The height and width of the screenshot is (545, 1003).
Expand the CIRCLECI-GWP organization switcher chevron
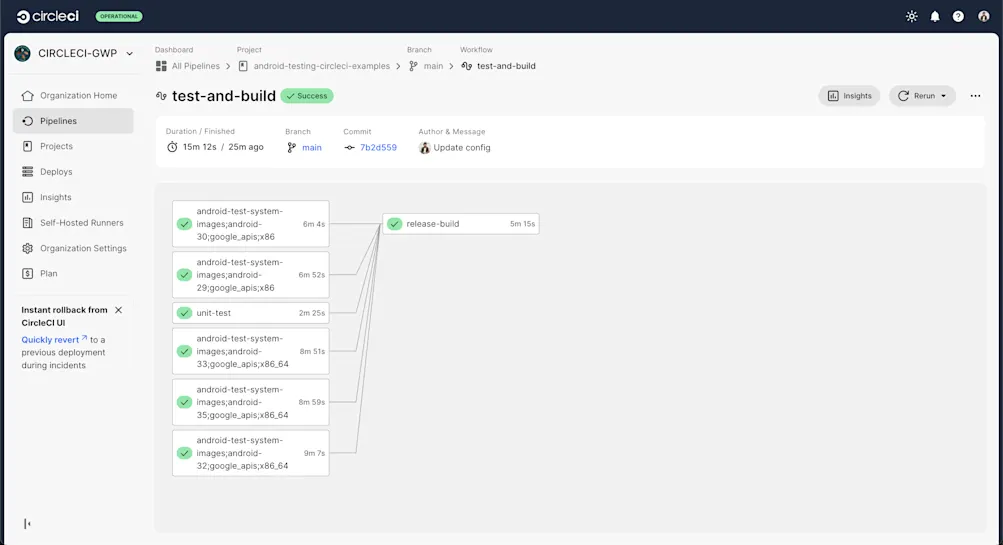click(129, 54)
